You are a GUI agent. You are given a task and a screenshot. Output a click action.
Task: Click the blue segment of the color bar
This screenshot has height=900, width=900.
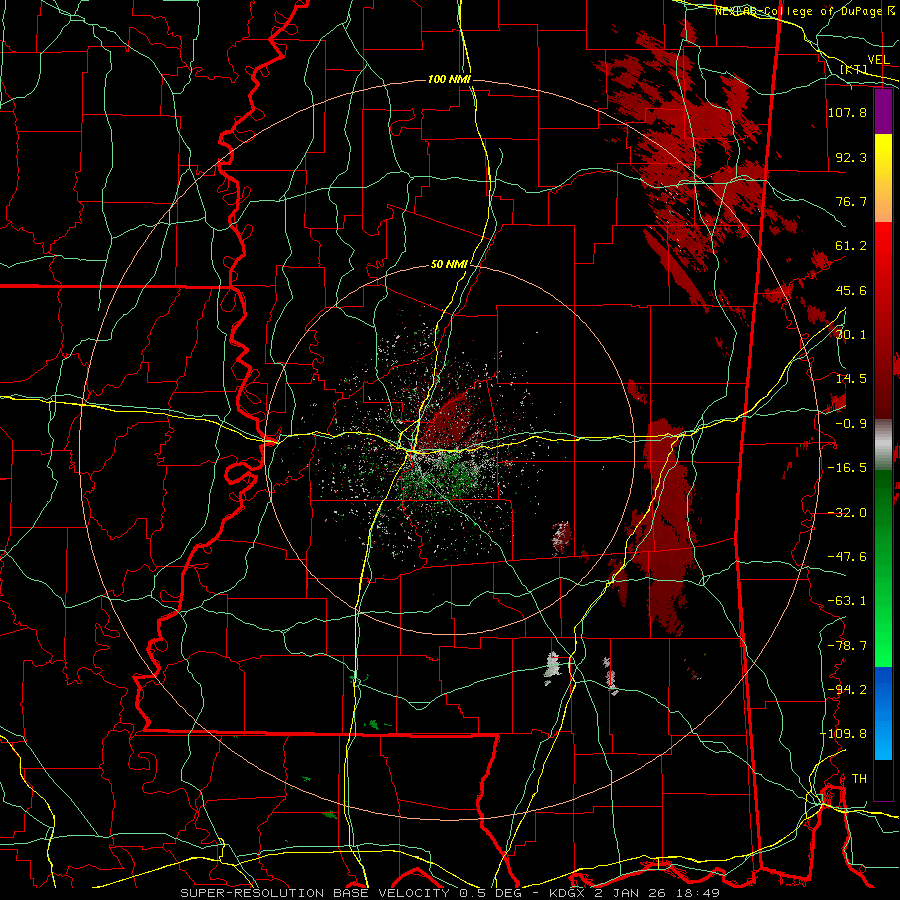coord(883,713)
